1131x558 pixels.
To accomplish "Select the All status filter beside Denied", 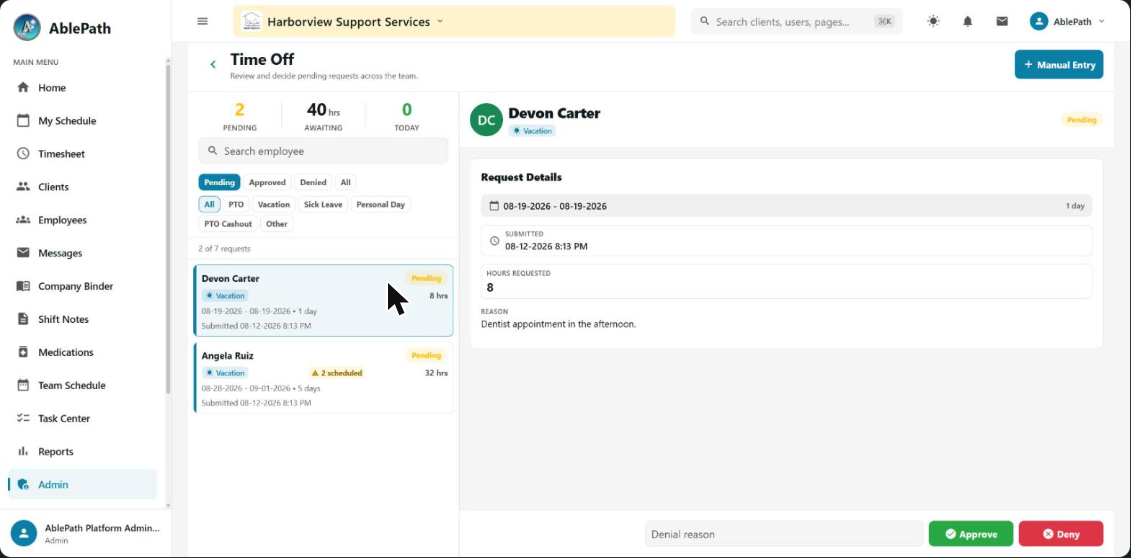I will click(x=346, y=182).
